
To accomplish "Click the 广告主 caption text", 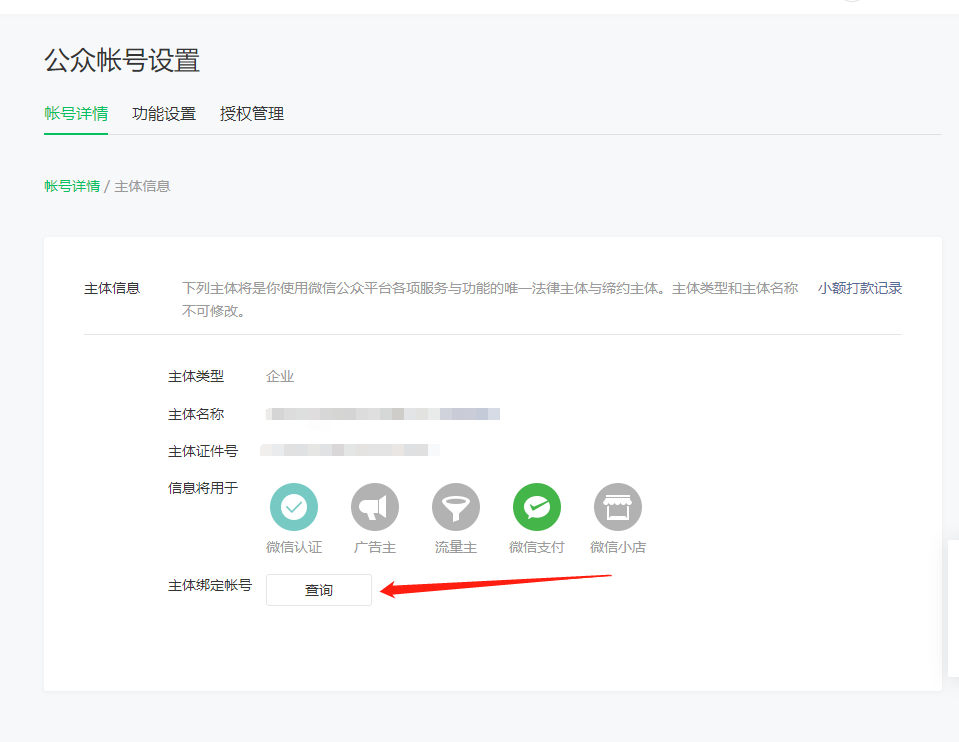I will (374, 547).
